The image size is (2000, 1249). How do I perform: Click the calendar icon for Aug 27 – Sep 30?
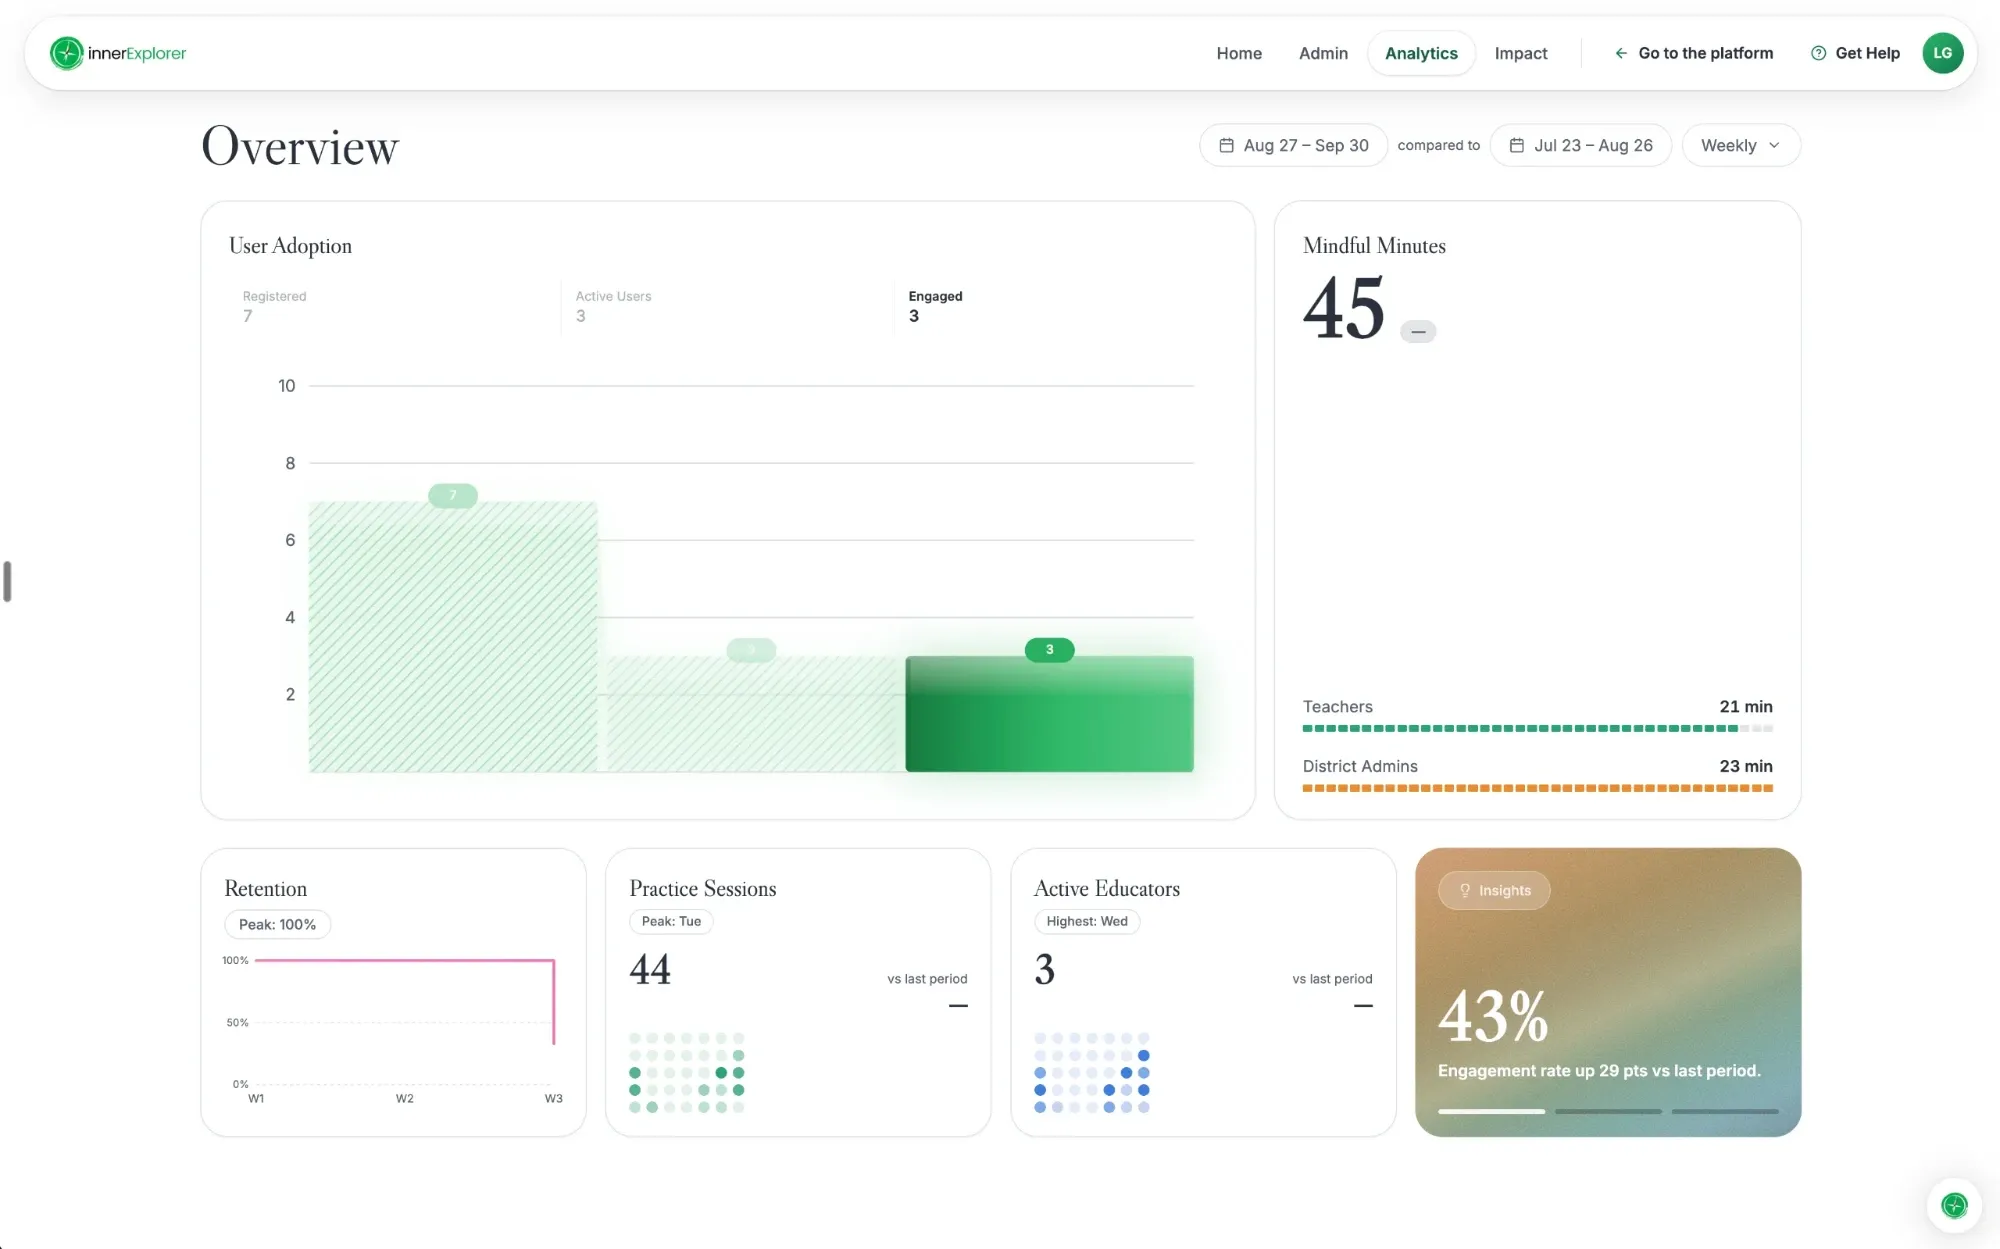(1226, 145)
